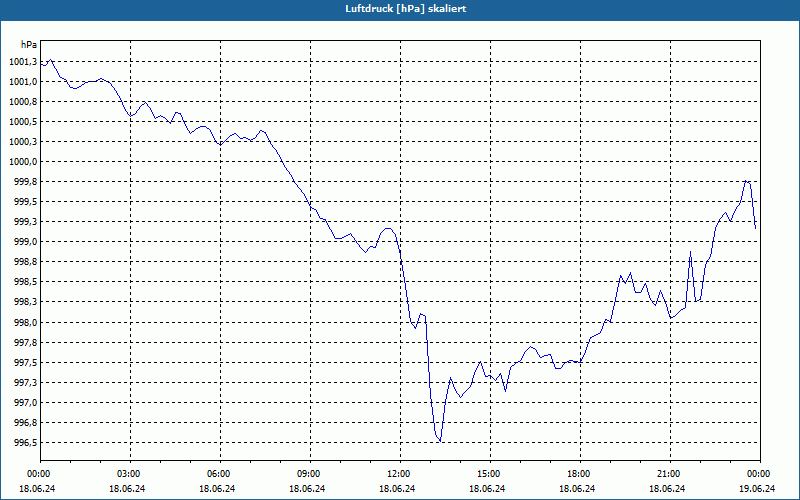Click the 06:00 time axis label
The width and height of the screenshot is (800, 500).
(220, 474)
